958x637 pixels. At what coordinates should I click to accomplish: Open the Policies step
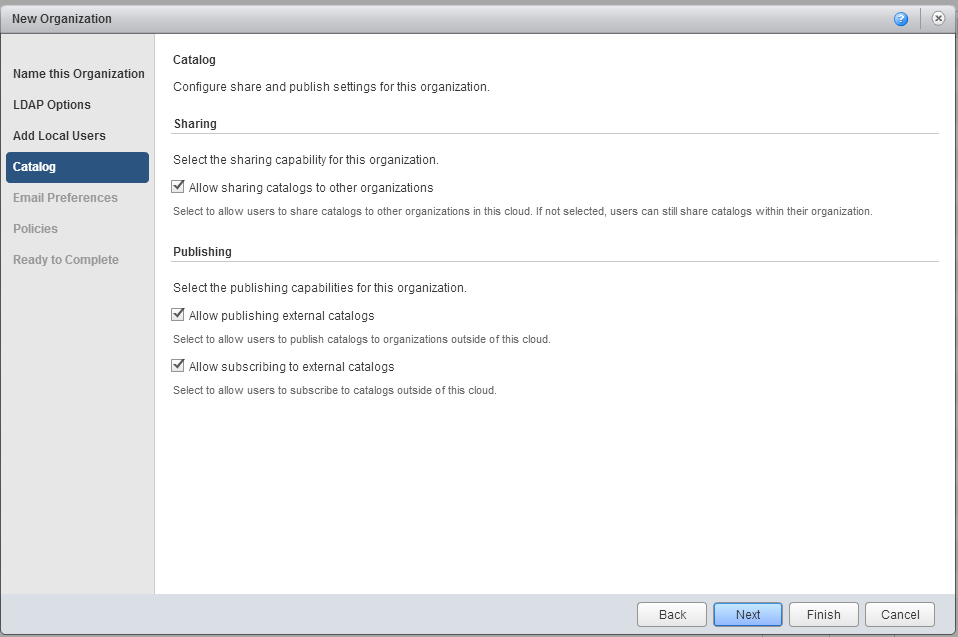35,229
